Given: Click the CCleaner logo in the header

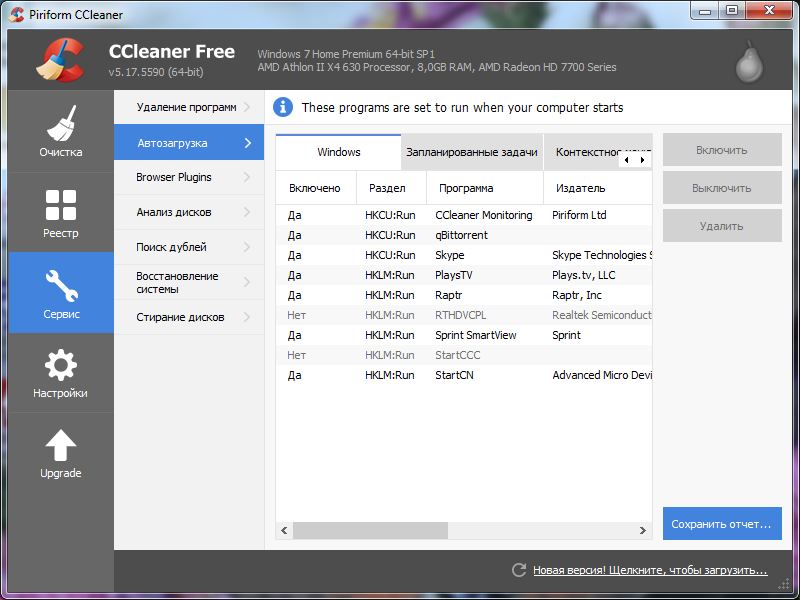Looking at the screenshot, I should pos(60,59).
